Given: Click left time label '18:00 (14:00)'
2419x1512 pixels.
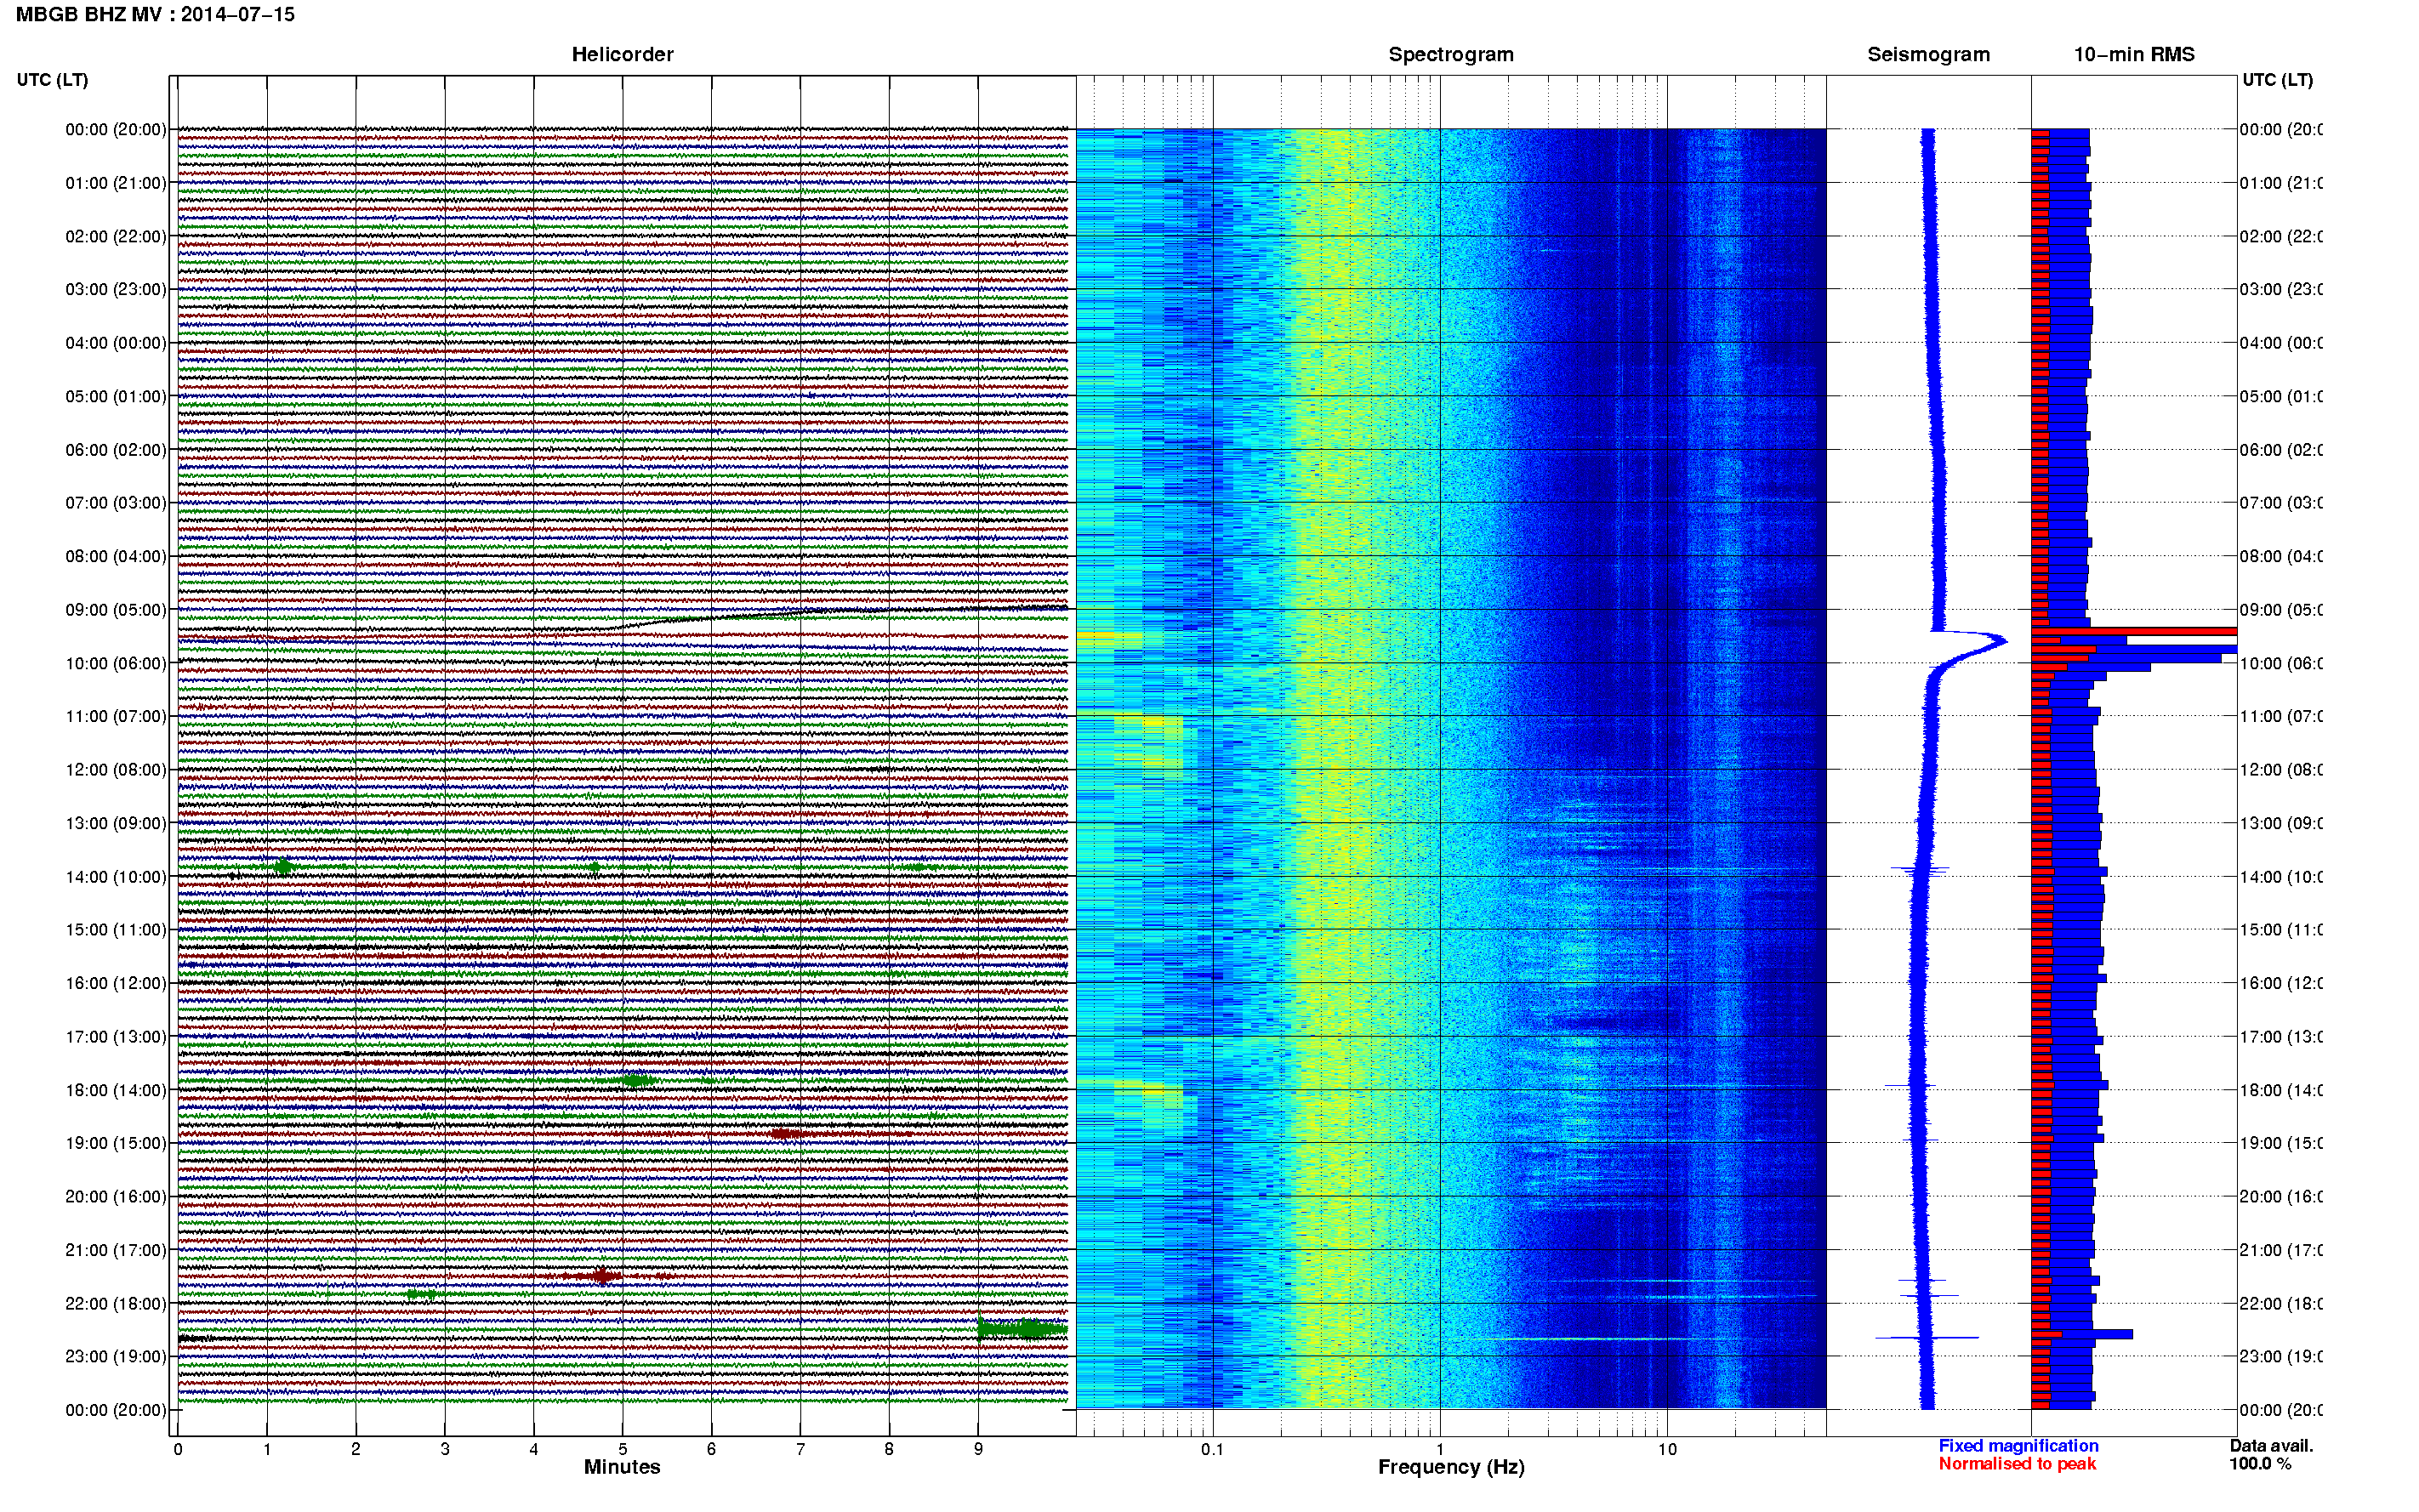Looking at the screenshot, I should coord(116,1090).
